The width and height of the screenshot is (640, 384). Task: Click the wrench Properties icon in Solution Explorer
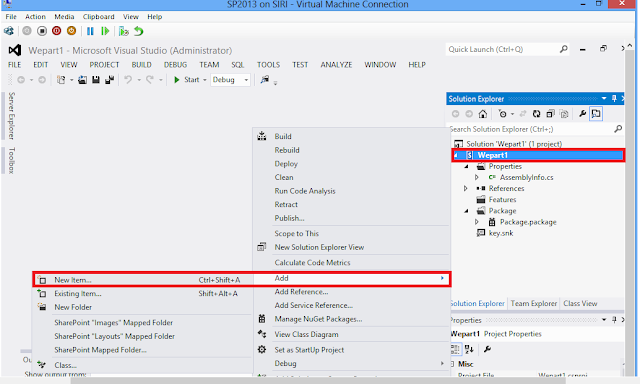582,114
